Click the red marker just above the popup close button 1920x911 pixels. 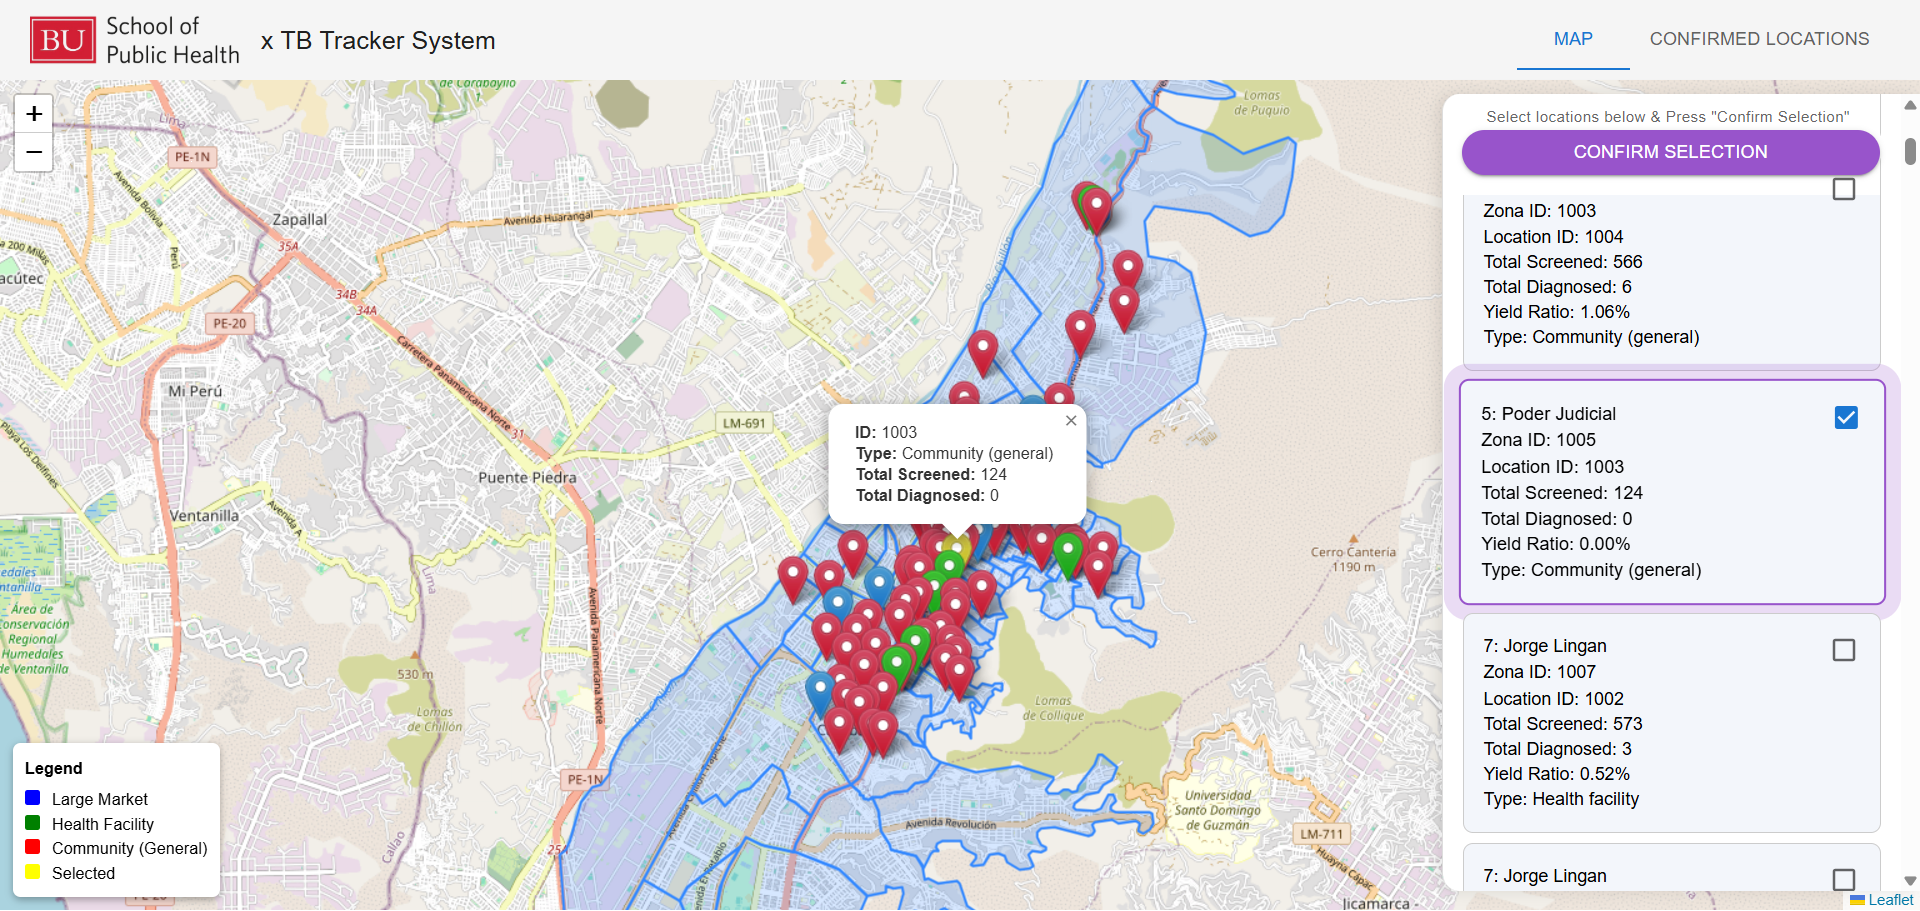1058,394
